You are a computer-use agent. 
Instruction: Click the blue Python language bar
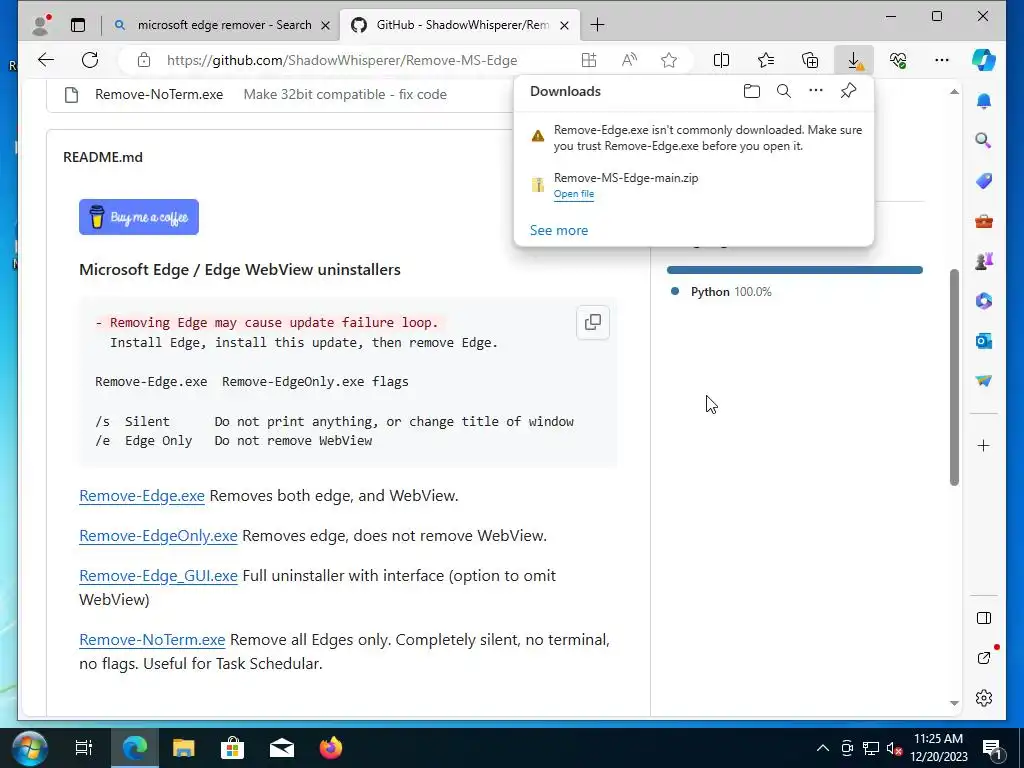pos(794,270)
